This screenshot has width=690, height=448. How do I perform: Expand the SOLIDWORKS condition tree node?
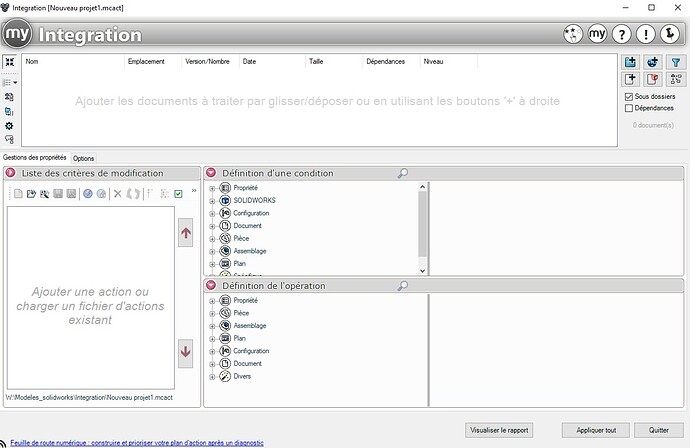point(212,200)
